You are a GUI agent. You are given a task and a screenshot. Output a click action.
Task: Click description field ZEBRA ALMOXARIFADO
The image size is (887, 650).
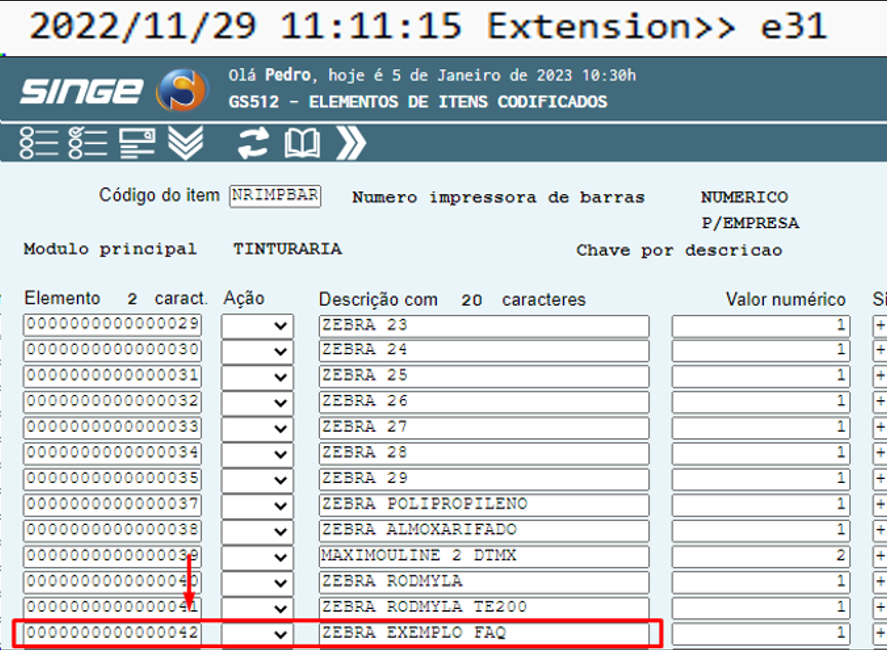point(484,530)
